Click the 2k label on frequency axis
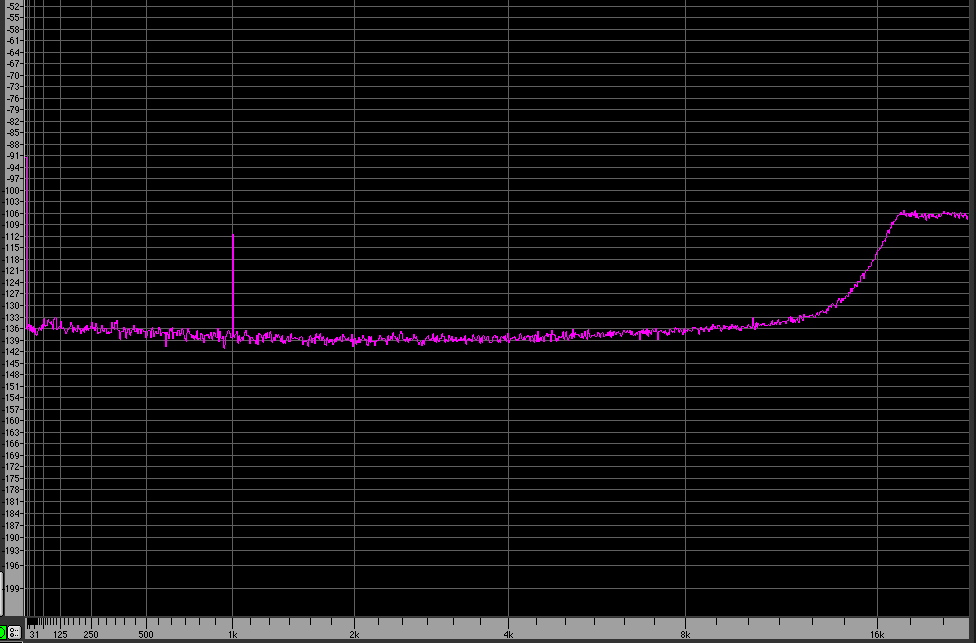The width and height of the screenshot is (976, 643). click(x=354, y=635)
